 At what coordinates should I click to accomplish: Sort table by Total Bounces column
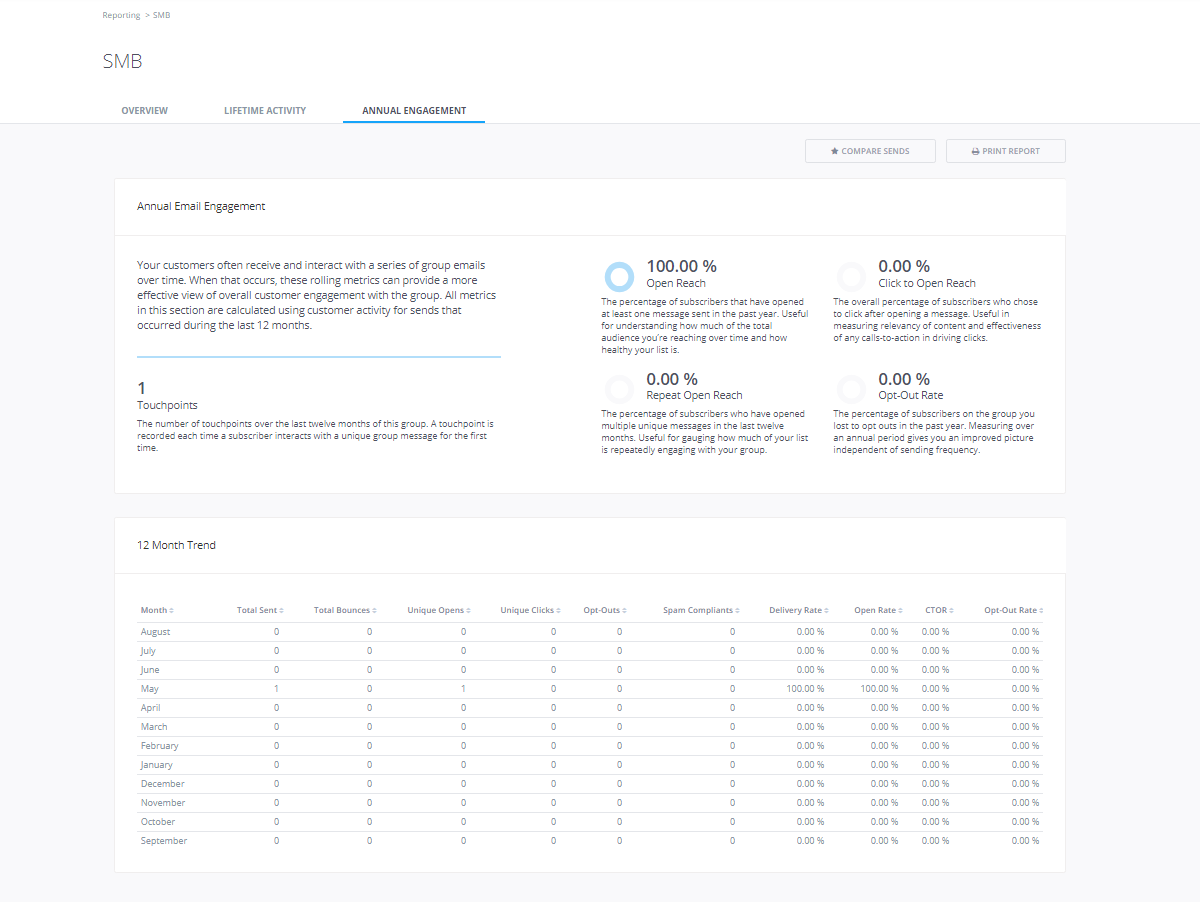click(x=345, y=610)
